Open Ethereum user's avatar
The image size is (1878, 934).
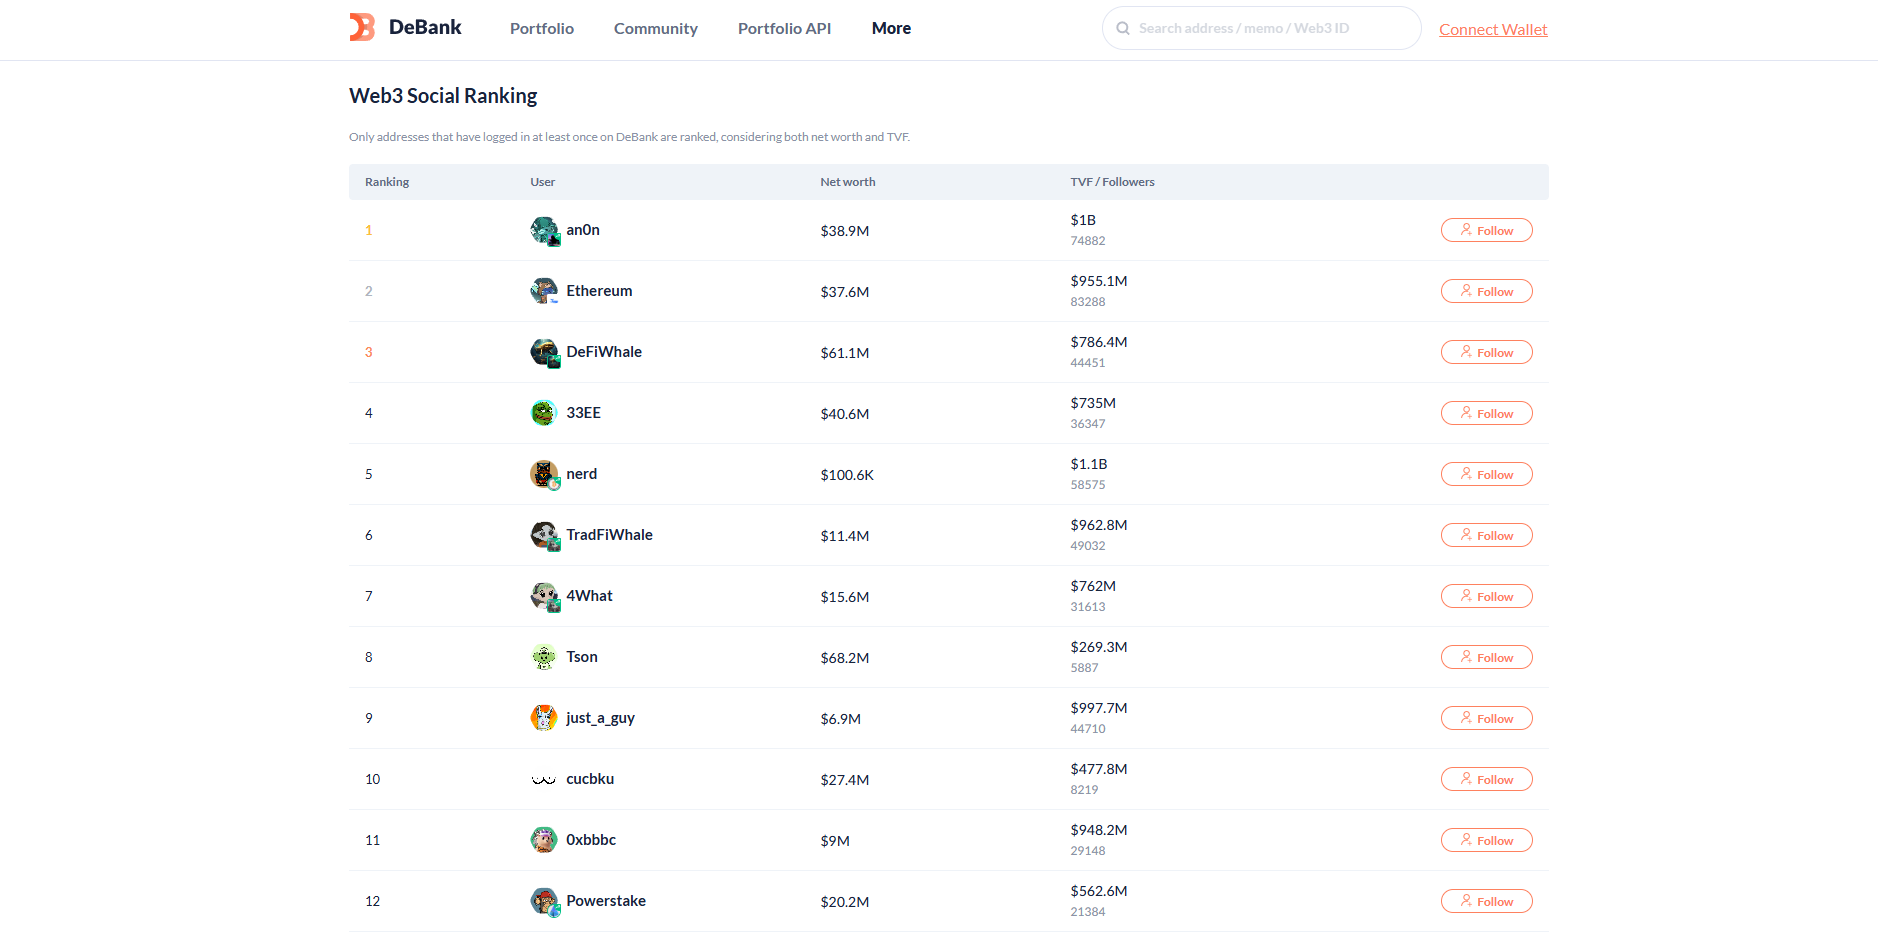544,291
